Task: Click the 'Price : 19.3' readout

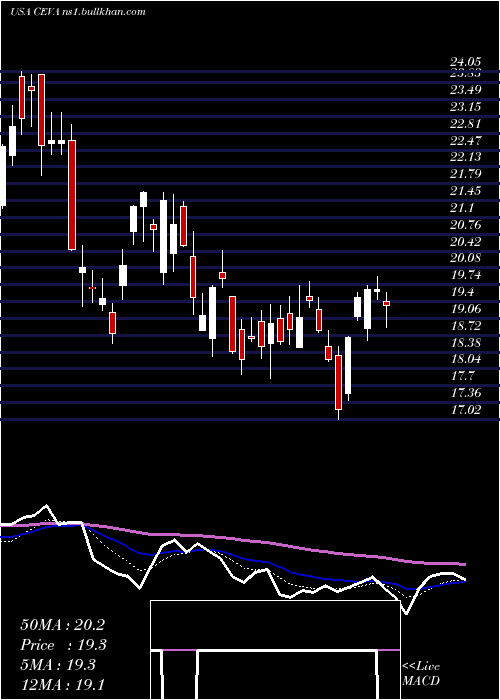Action: (64, 645)
